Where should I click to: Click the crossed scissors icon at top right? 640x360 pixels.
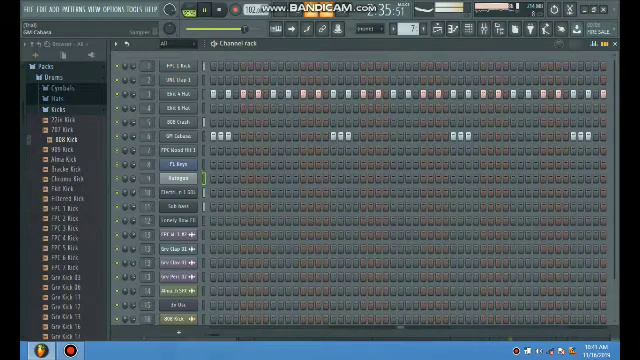point(570,9)
